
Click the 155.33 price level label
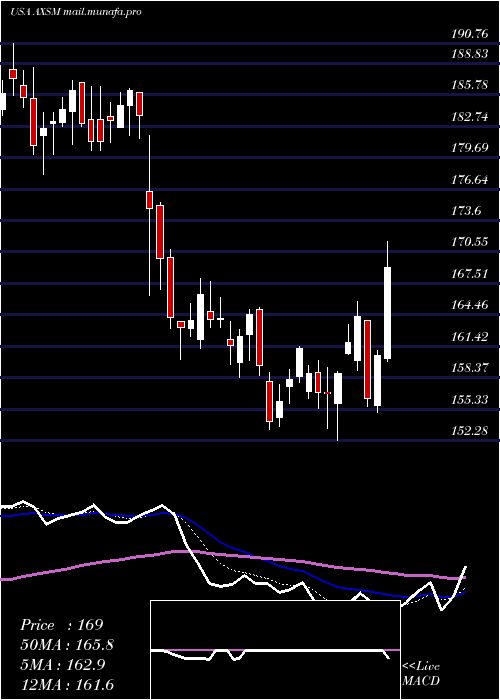469,400
